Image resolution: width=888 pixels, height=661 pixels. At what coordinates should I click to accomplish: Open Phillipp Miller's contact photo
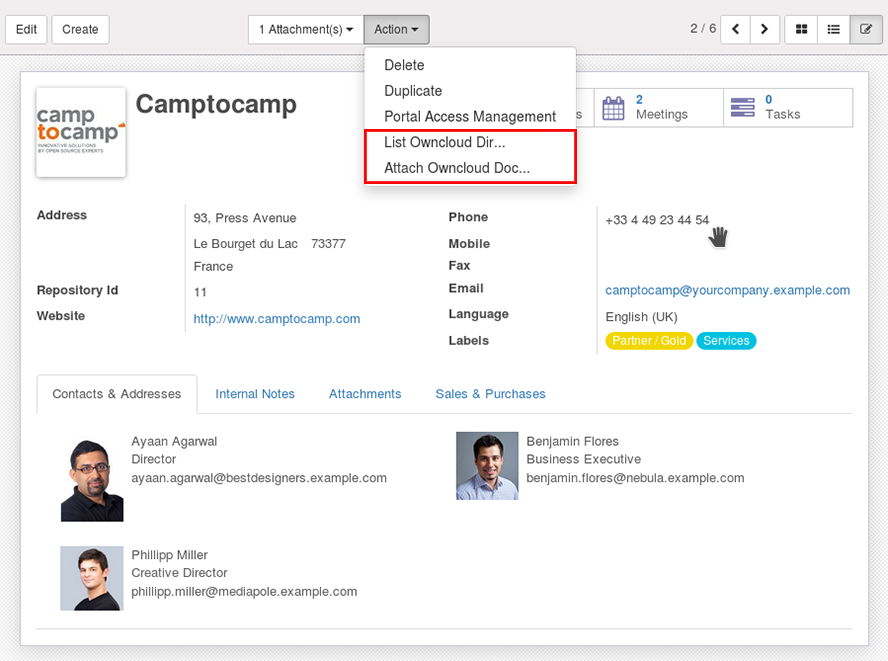coord(92,578)
